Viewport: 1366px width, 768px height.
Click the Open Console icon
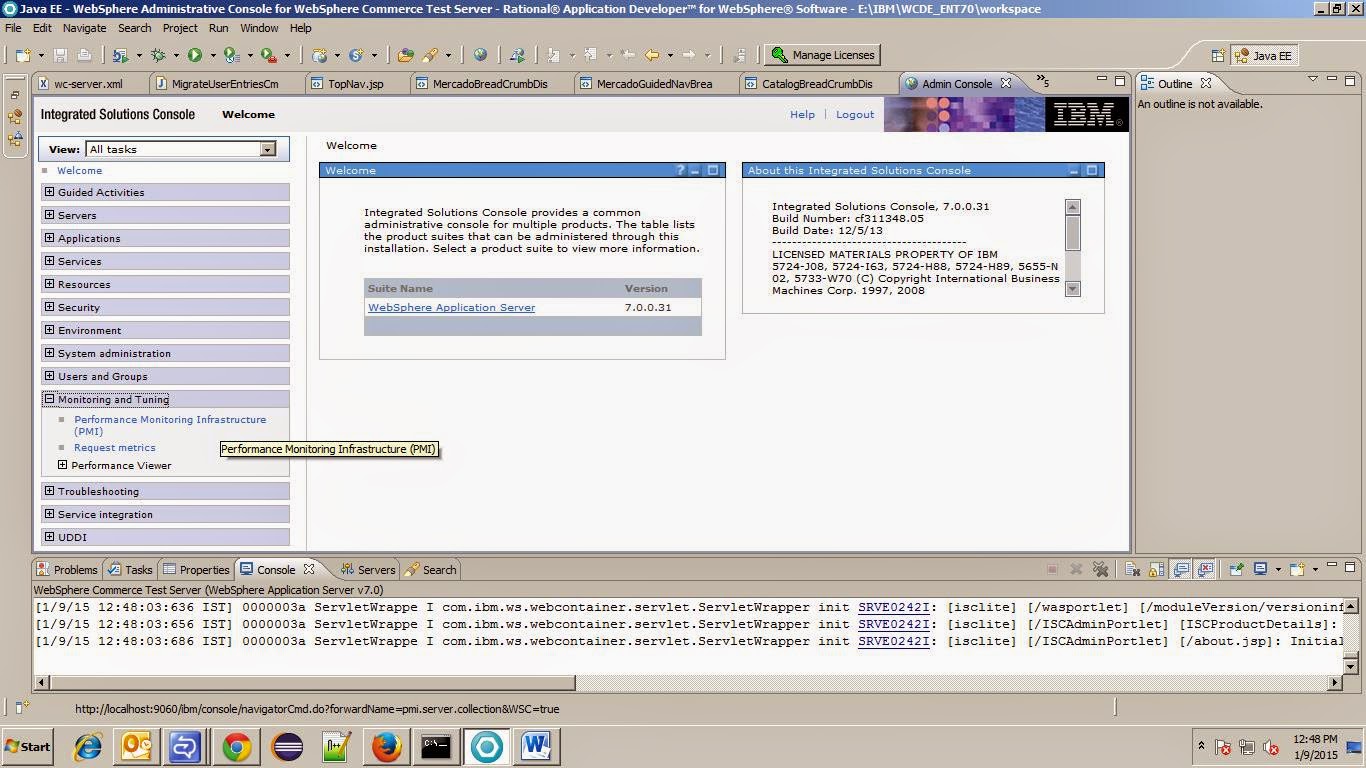pos(1297,569)
